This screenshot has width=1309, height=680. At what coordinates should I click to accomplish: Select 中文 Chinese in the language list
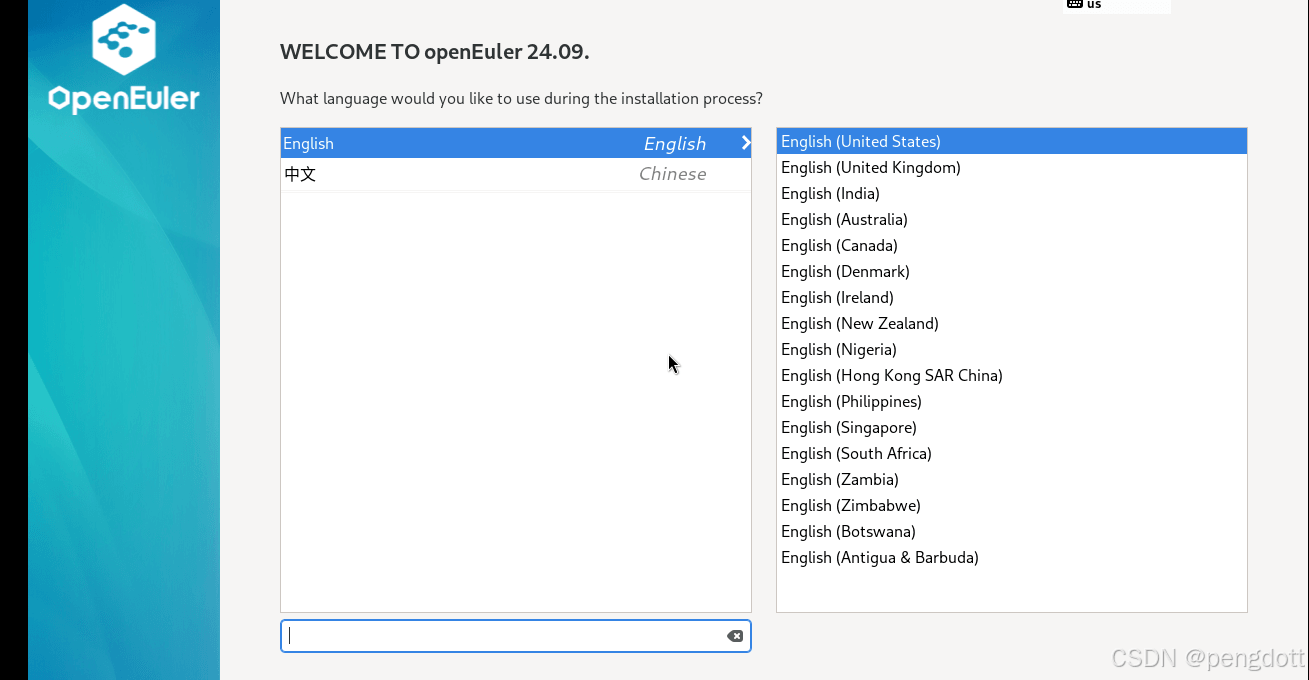[x=516, y=174]
